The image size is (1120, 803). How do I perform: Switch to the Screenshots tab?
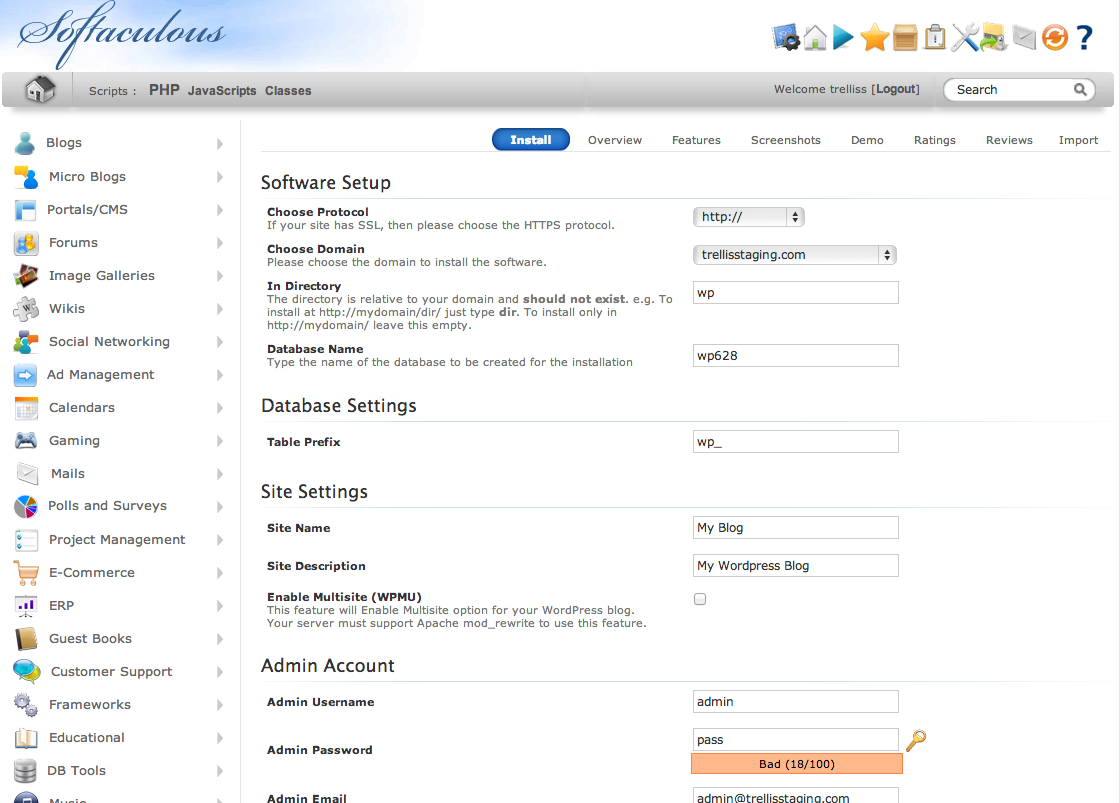click(785, 140)
